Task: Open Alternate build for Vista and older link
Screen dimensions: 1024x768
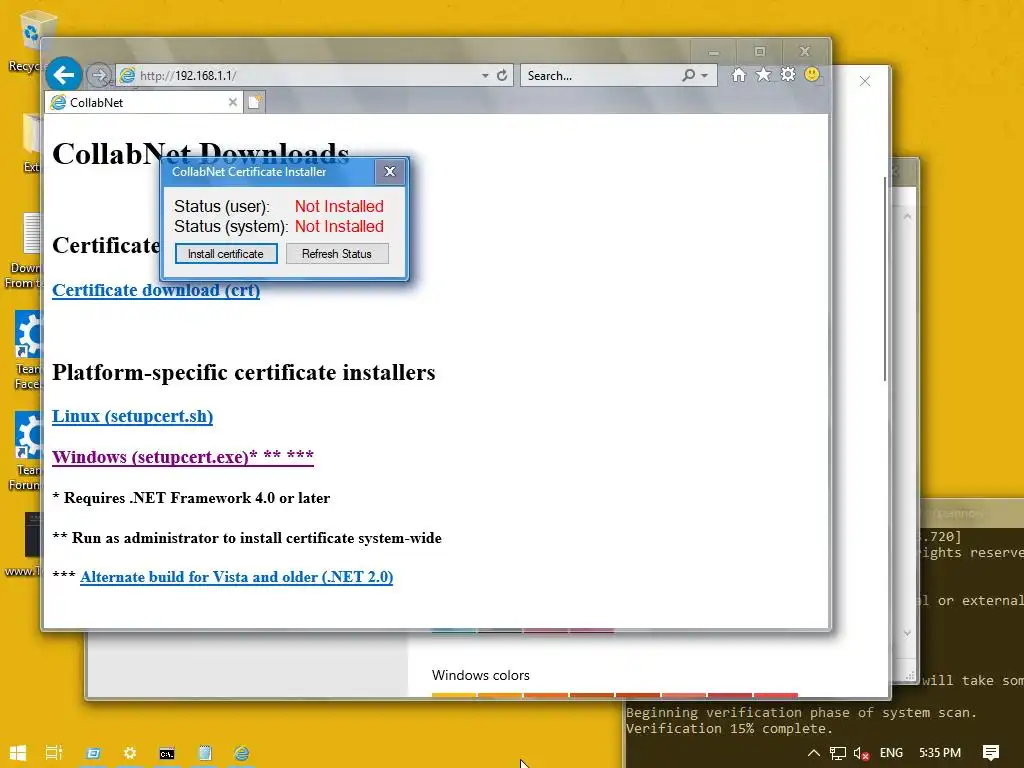Action: click(236, 577)
